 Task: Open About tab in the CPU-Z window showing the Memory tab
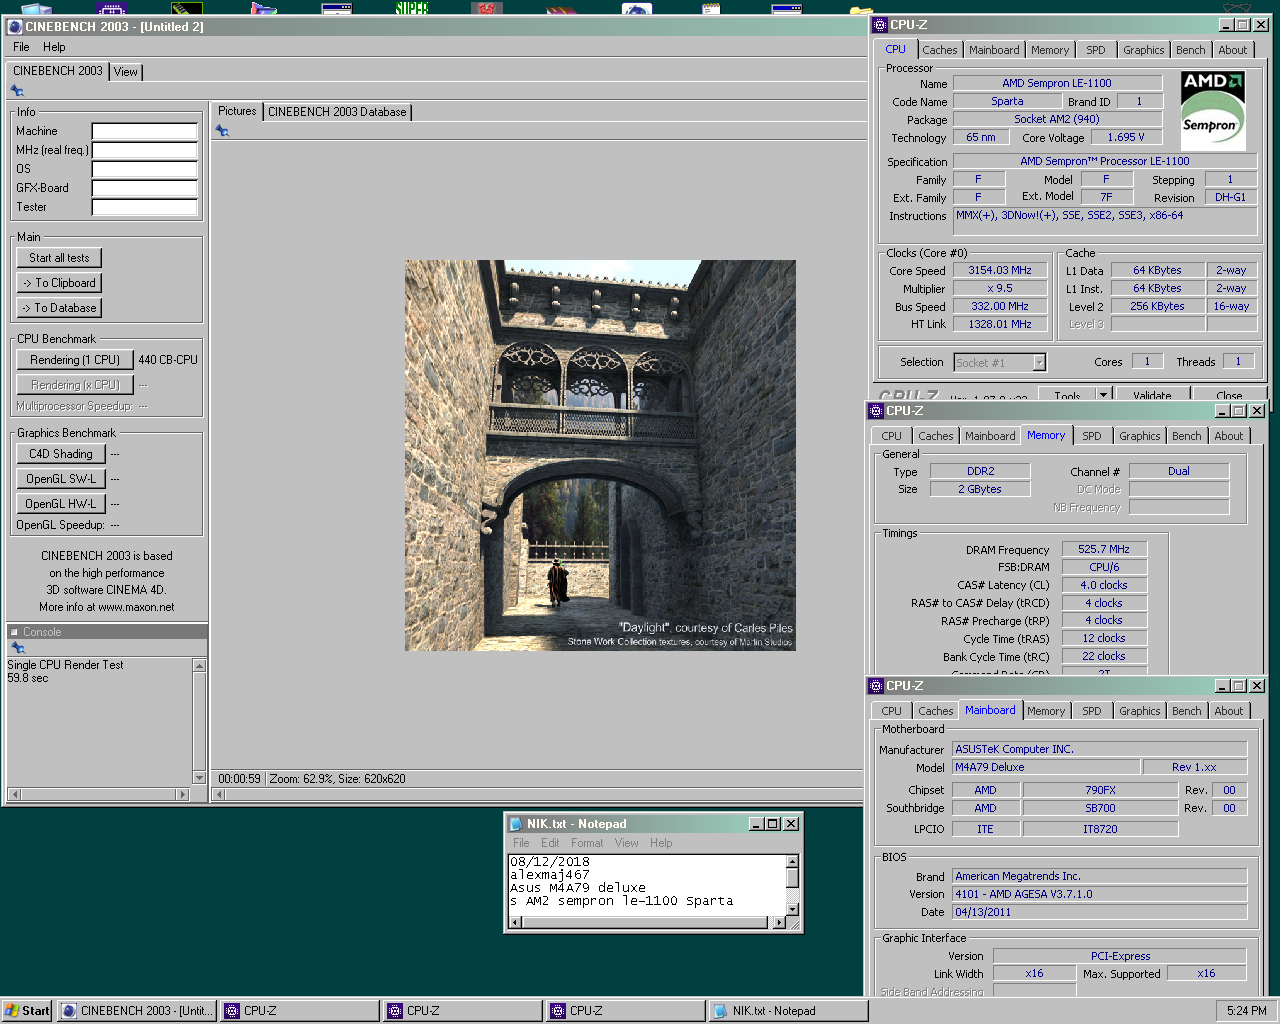pos(1229,436)
